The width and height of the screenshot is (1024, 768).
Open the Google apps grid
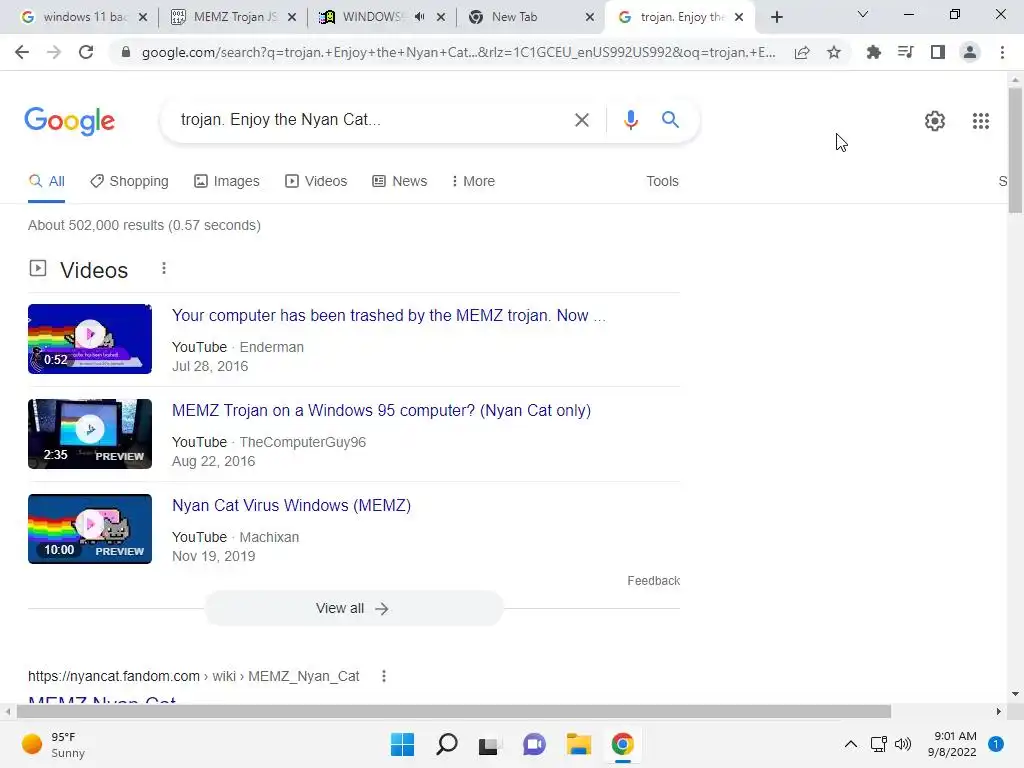(x=980, y=121)
